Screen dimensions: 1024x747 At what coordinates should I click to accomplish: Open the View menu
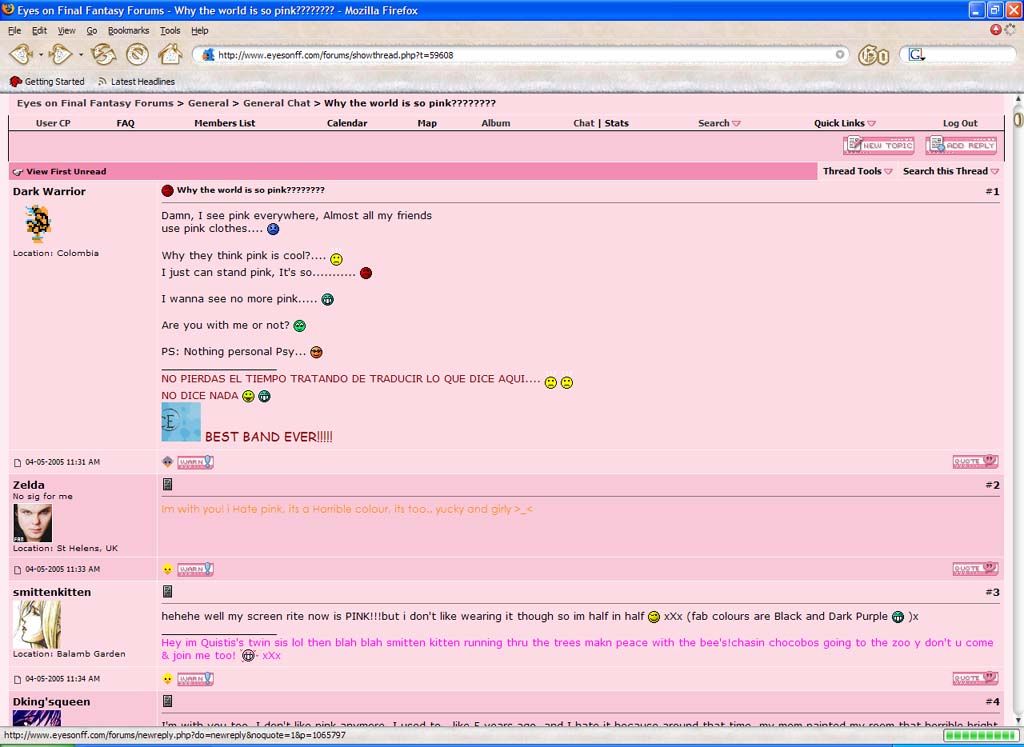pos(66,31)
